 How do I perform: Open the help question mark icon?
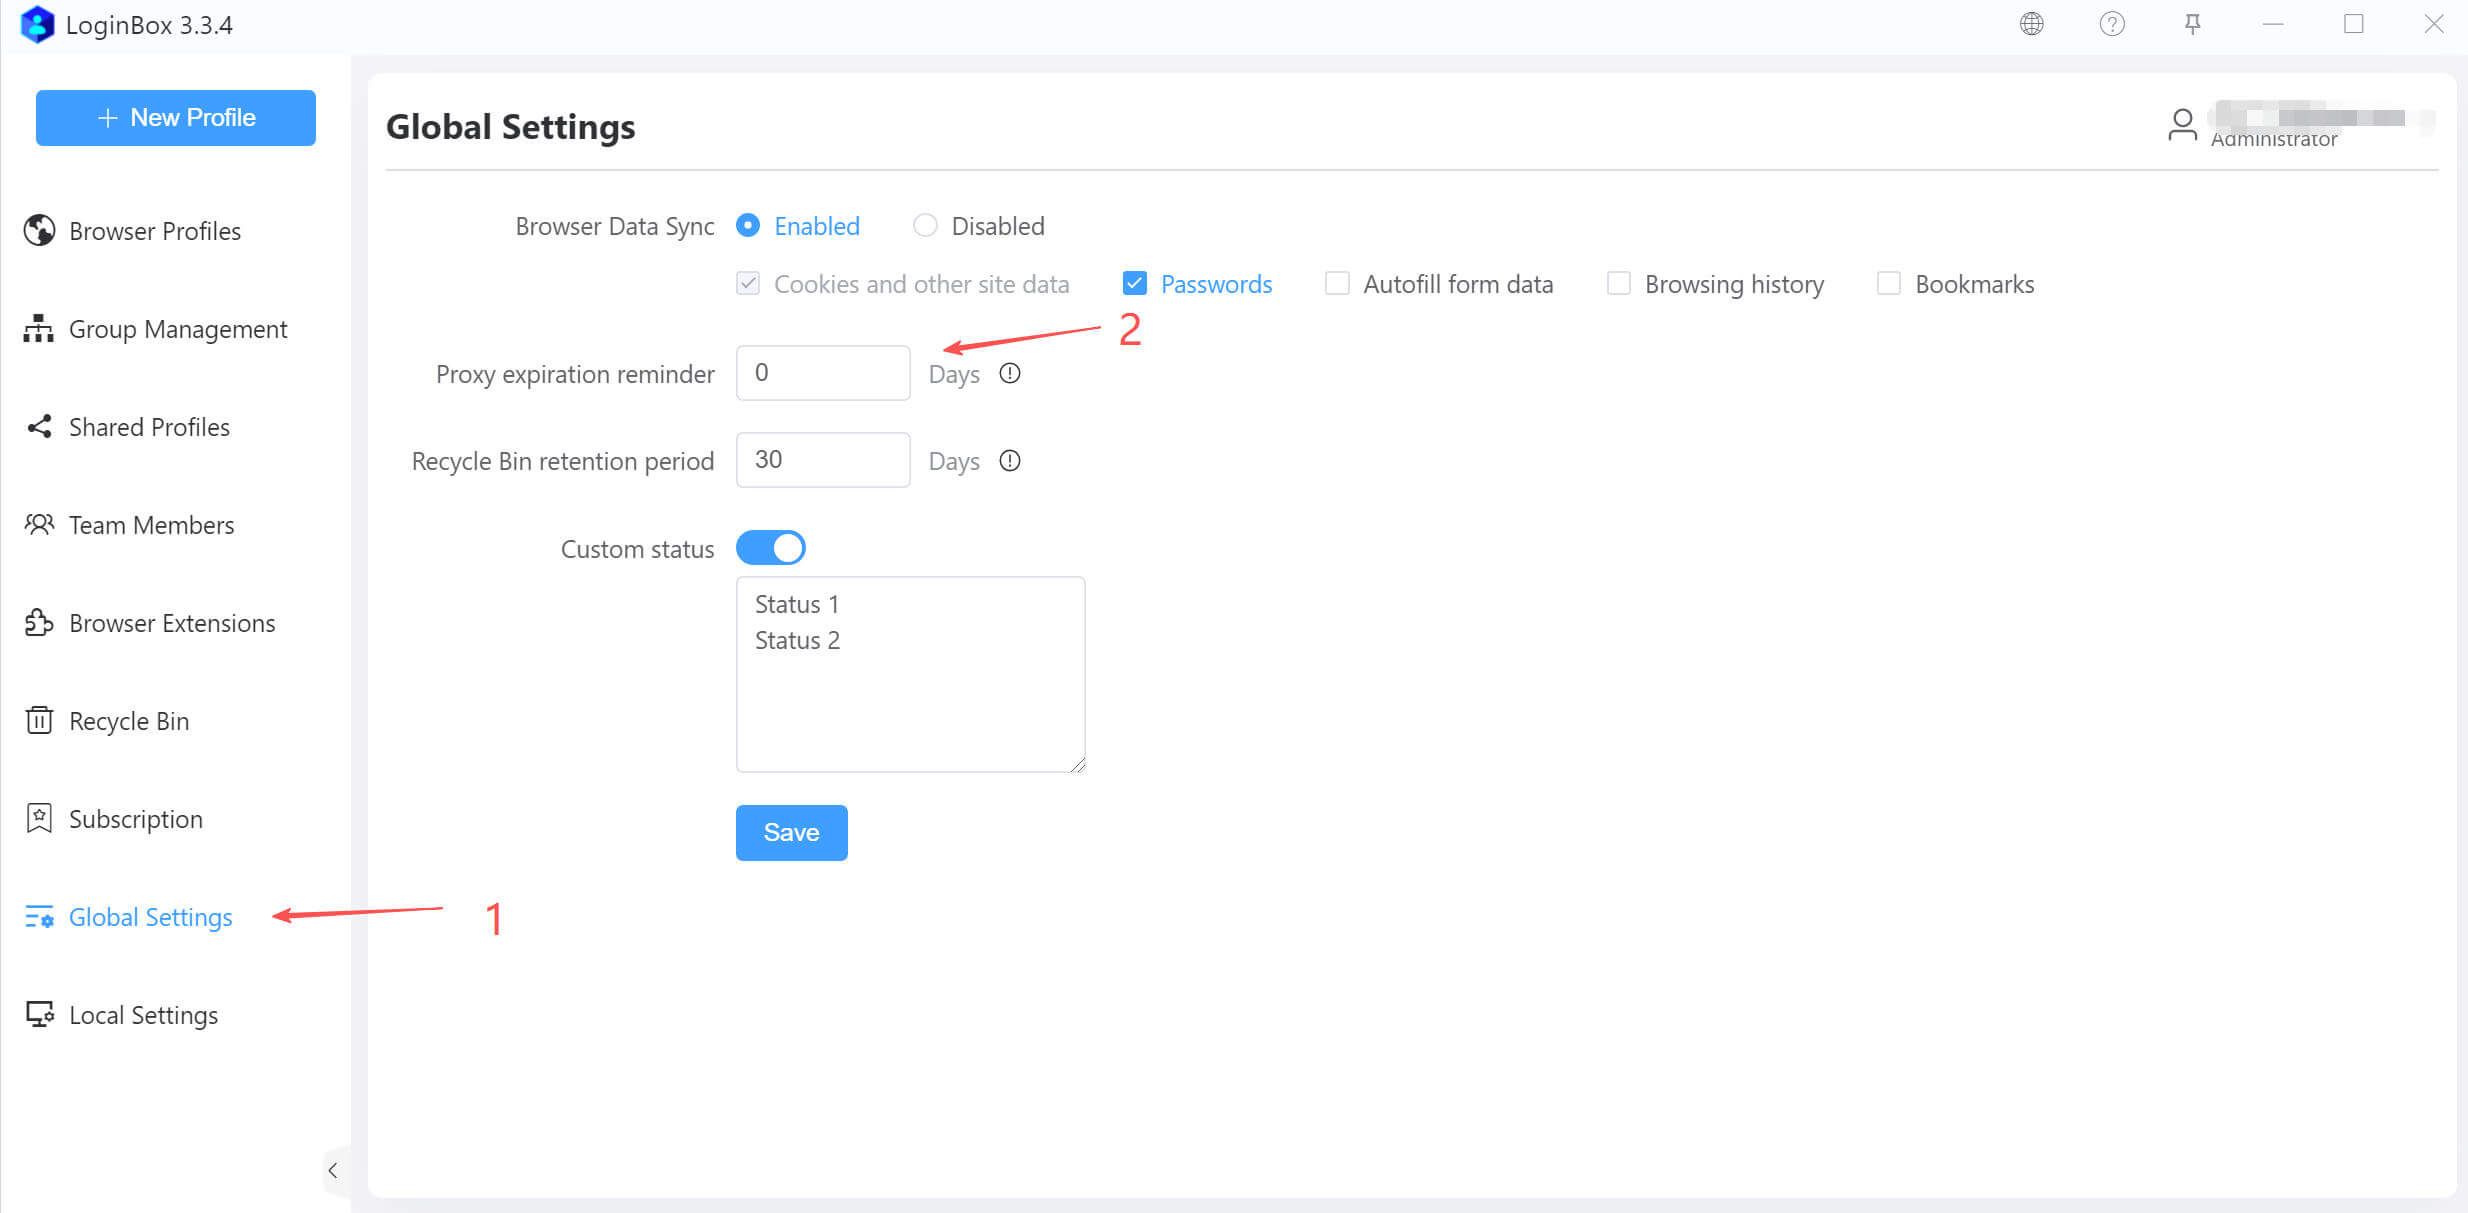[2111, 24]
